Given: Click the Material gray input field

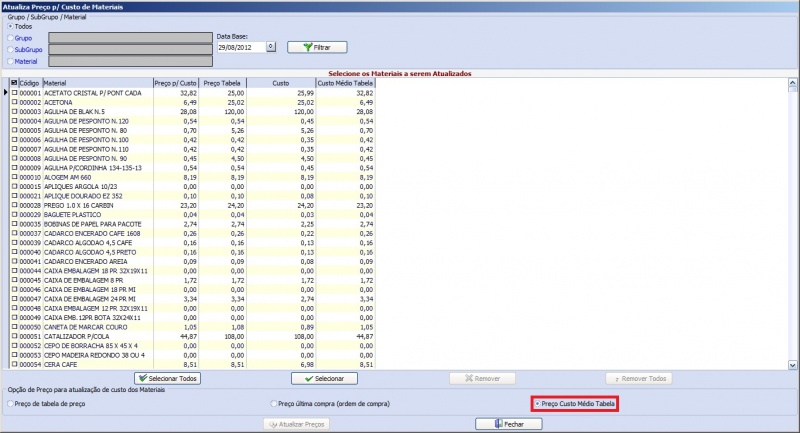Looking at the screenshot, I should 131,61.
